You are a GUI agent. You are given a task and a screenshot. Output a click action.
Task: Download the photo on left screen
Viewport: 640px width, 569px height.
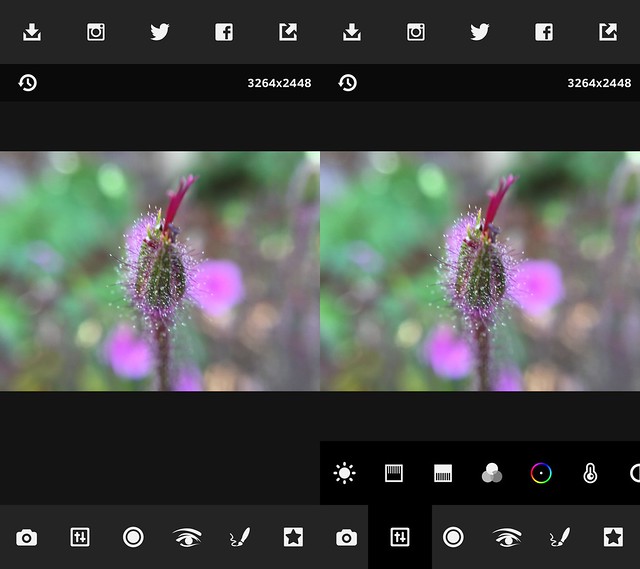[32, 32]
